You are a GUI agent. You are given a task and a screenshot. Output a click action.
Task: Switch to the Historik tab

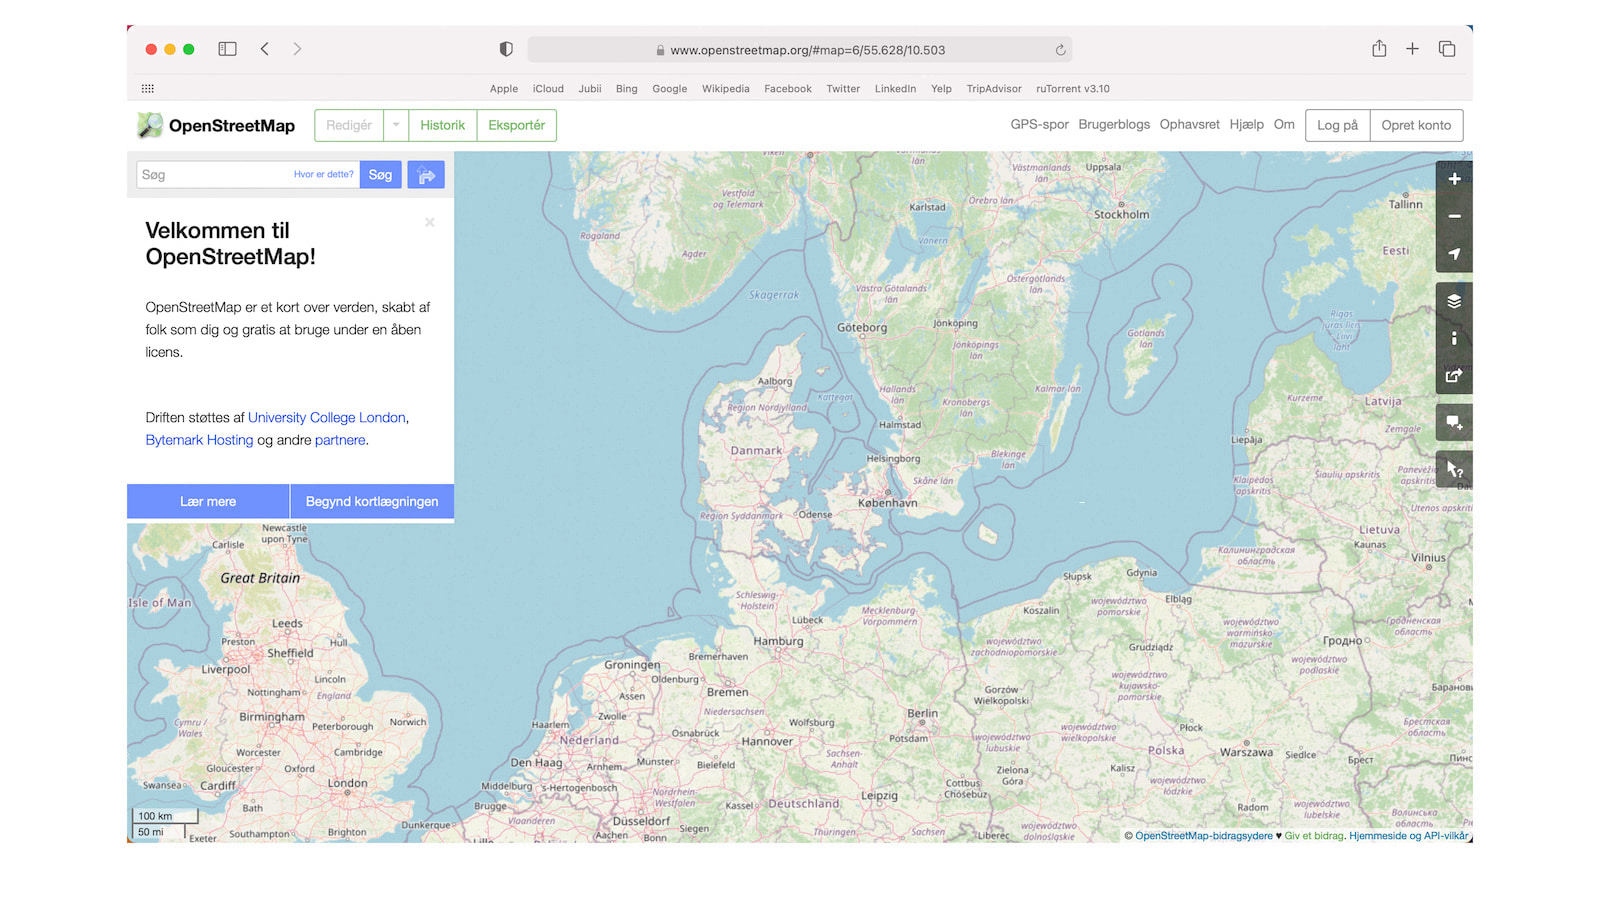(x=442, y=125)
